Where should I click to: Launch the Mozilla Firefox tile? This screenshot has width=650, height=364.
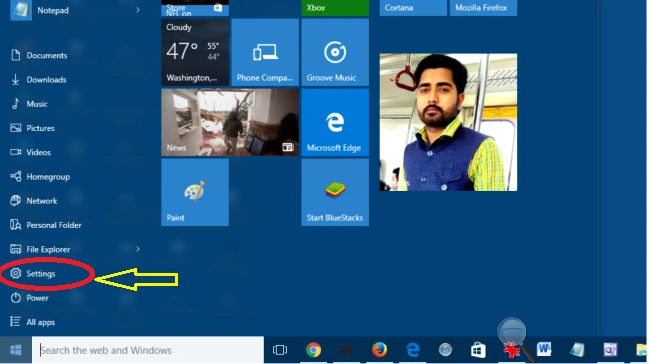(x=483, y=8)
